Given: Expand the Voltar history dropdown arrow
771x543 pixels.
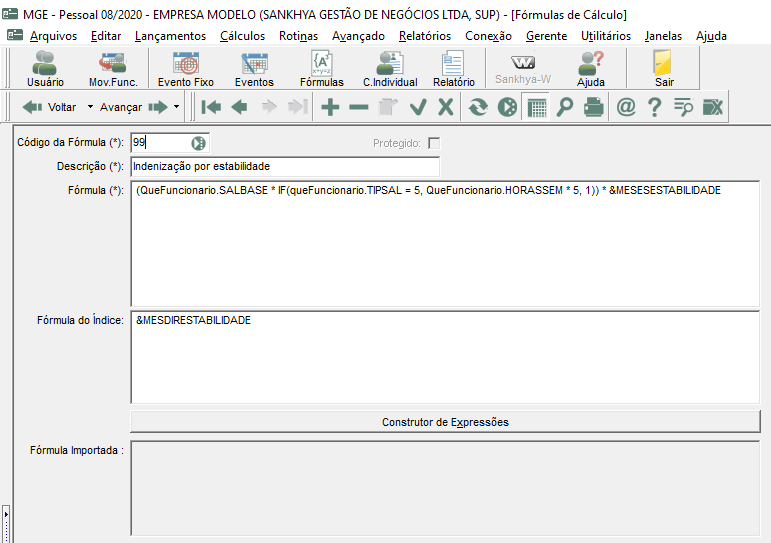Looking at the screenshot, I should [x=90, y=106].
